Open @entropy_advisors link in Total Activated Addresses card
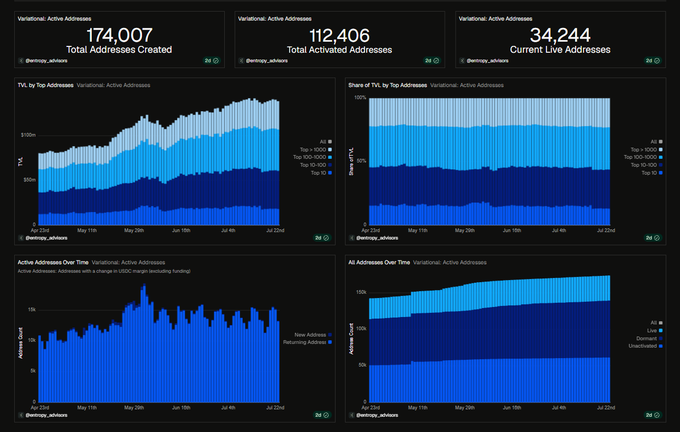Screen dimensions: 680x432 tap(267, 61)
